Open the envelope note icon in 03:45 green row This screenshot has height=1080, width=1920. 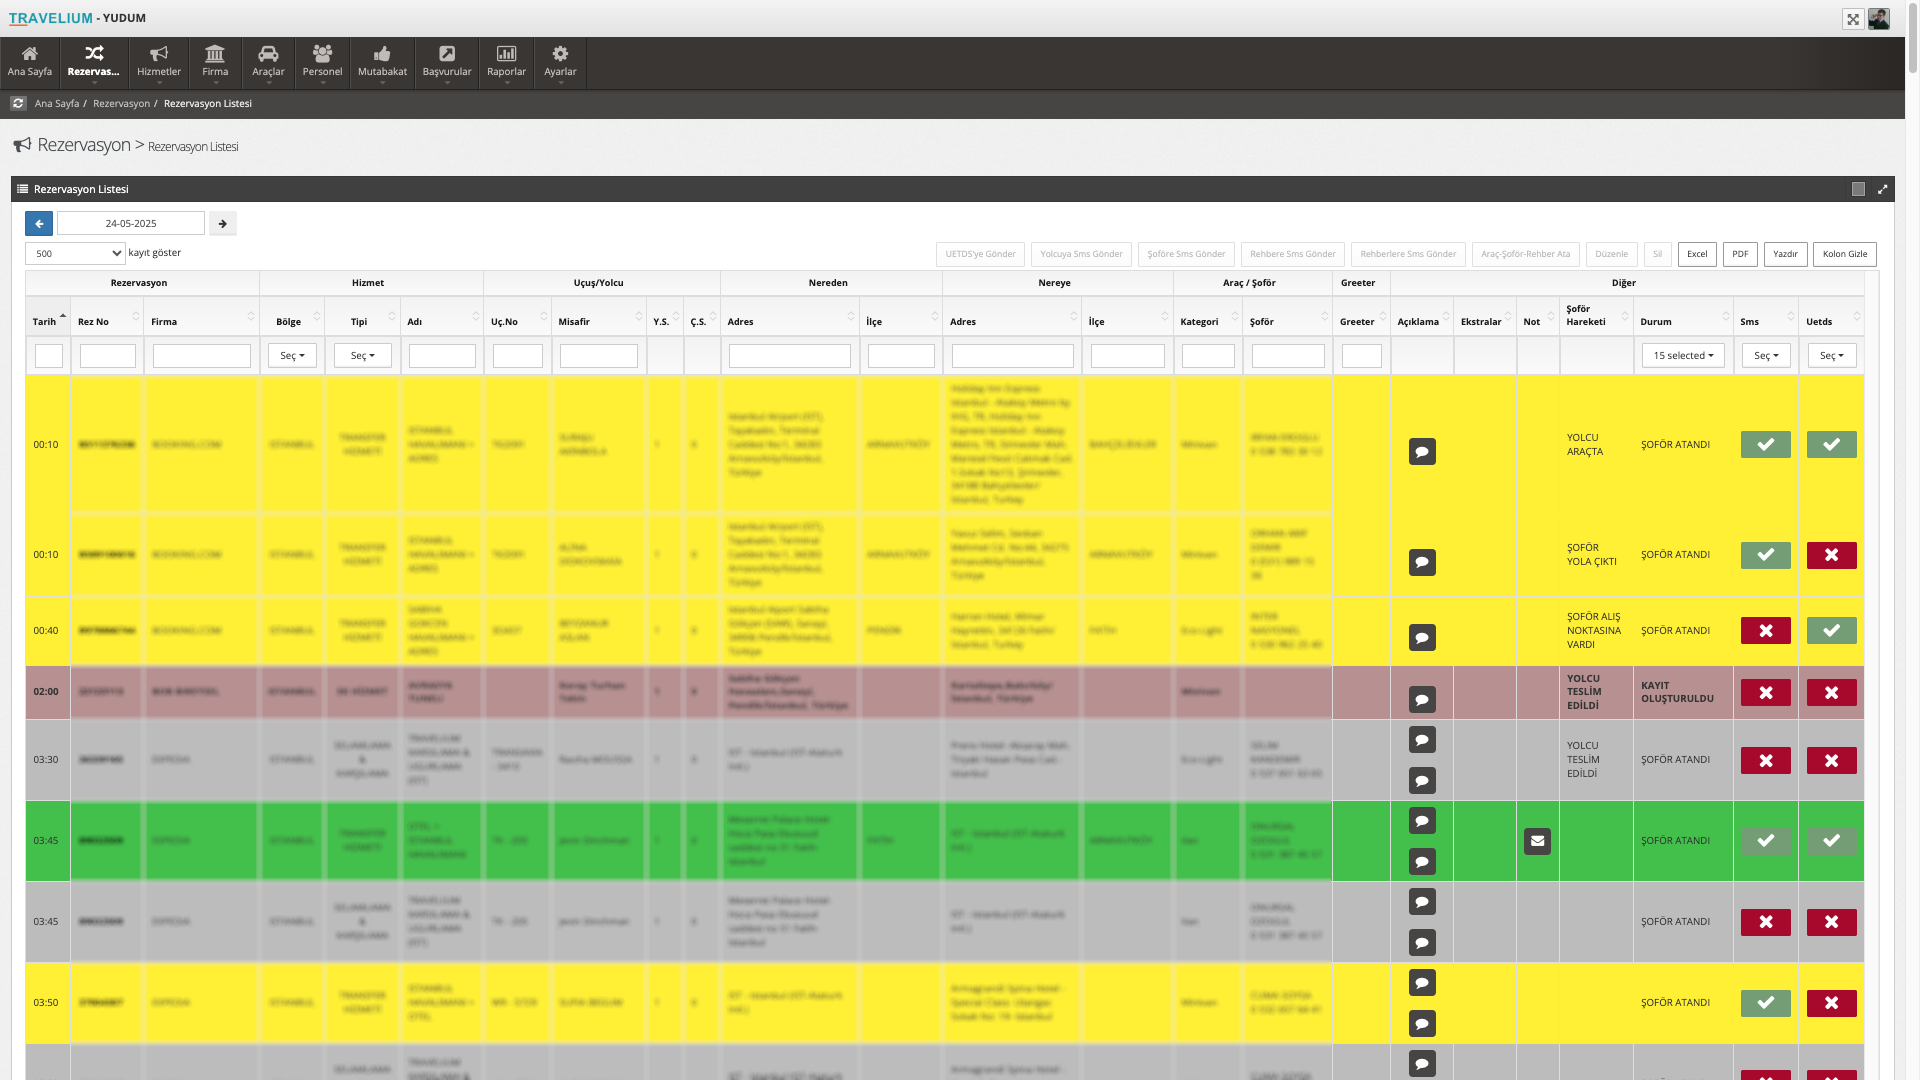click(1537, 841)
